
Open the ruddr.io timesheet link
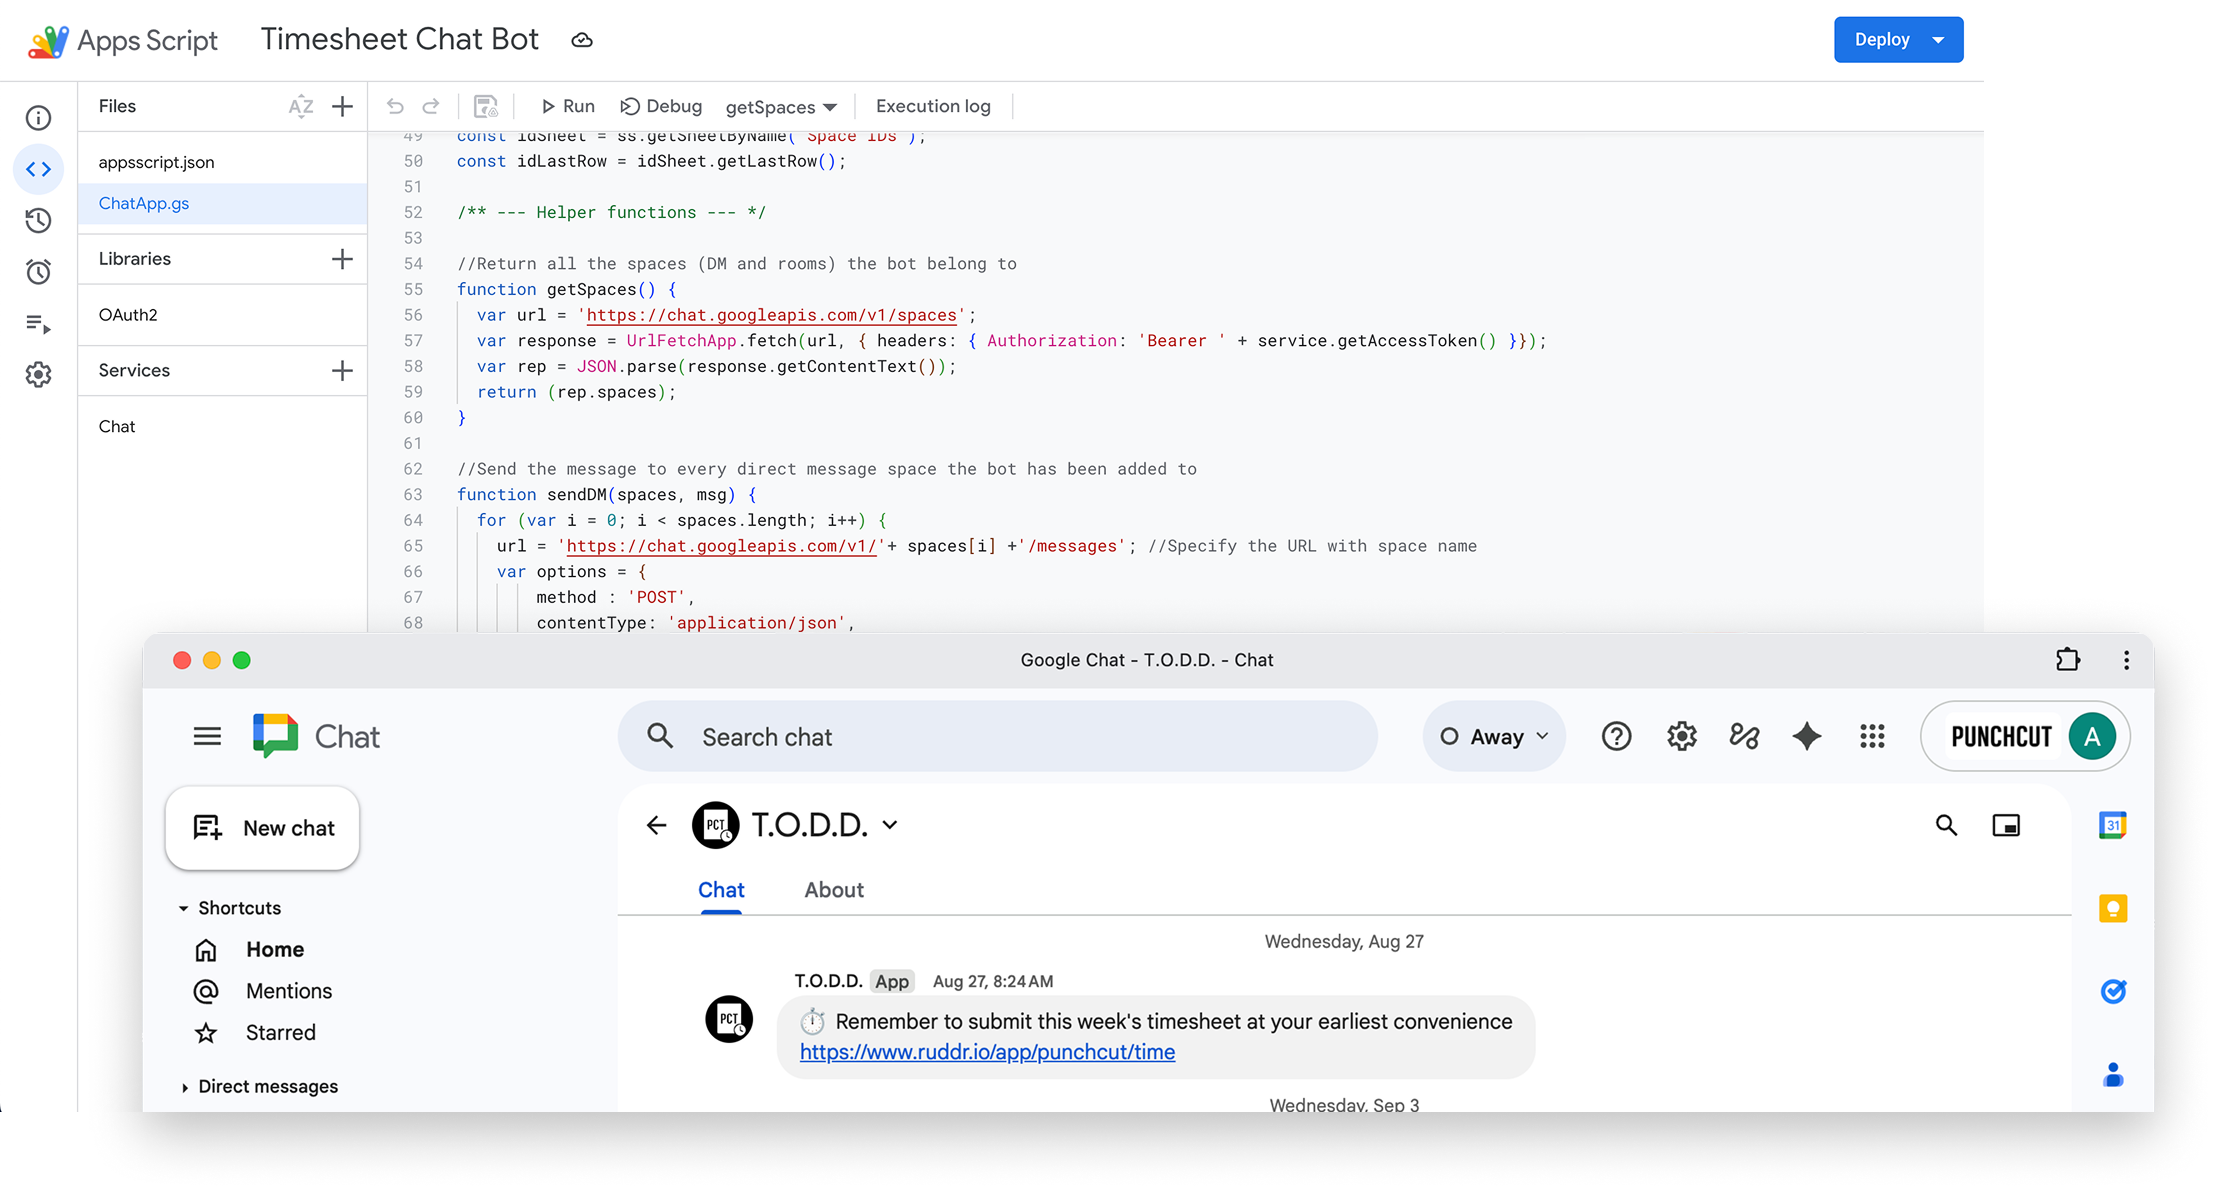pyautogui.click(x=987, y=1052)
